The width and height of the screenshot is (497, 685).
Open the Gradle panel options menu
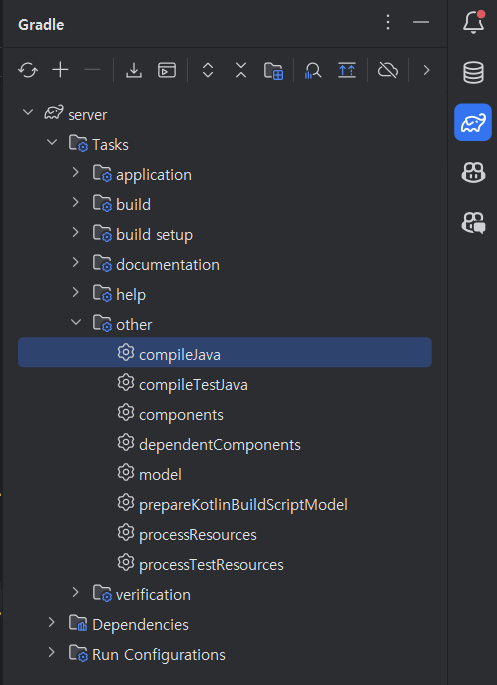coord(388,22)
